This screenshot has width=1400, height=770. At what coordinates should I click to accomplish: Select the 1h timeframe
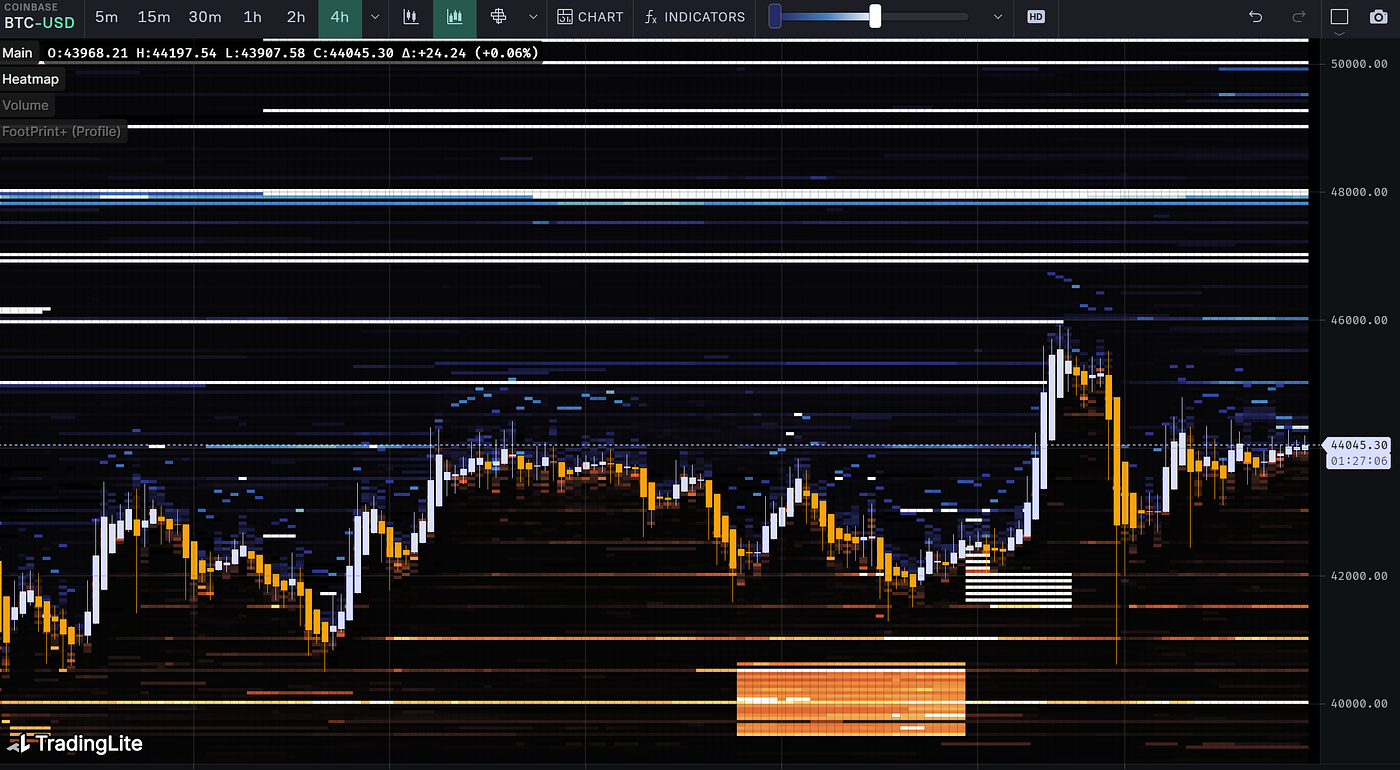[253, 17]
